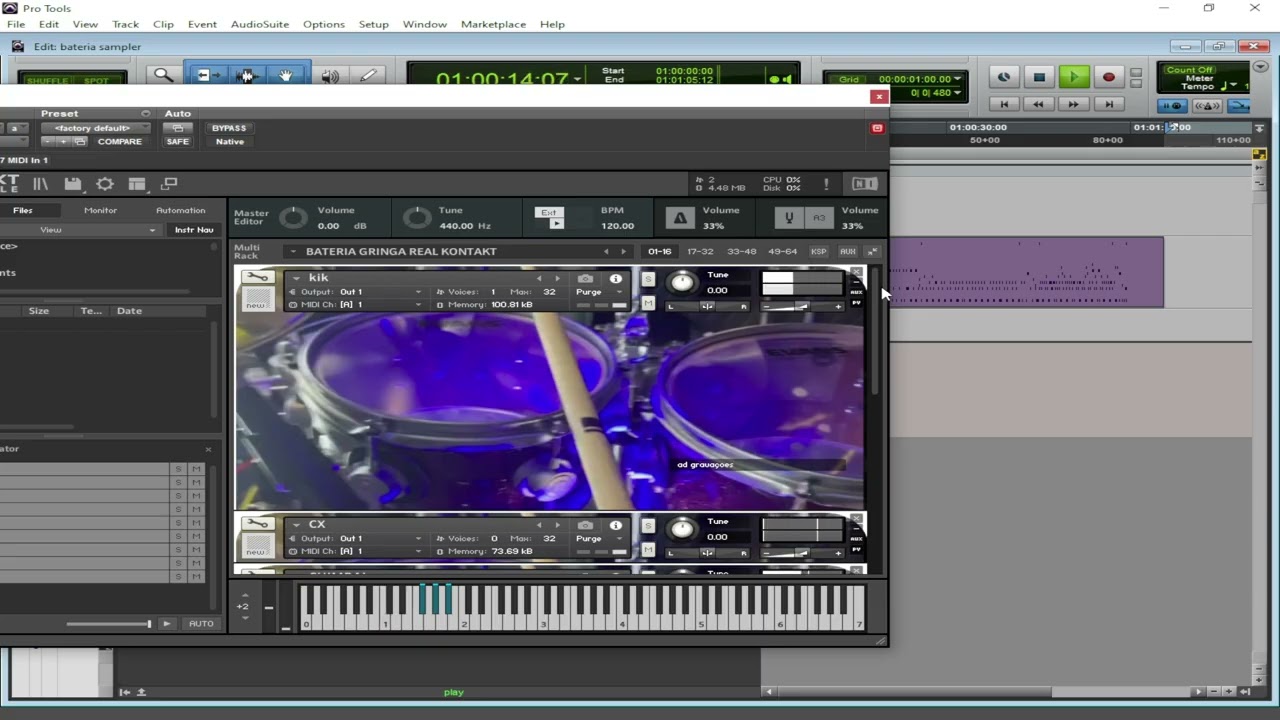Select the Selector waveform tool
1280x720 pixels.
pyautogui.click(x=247, y=75)
